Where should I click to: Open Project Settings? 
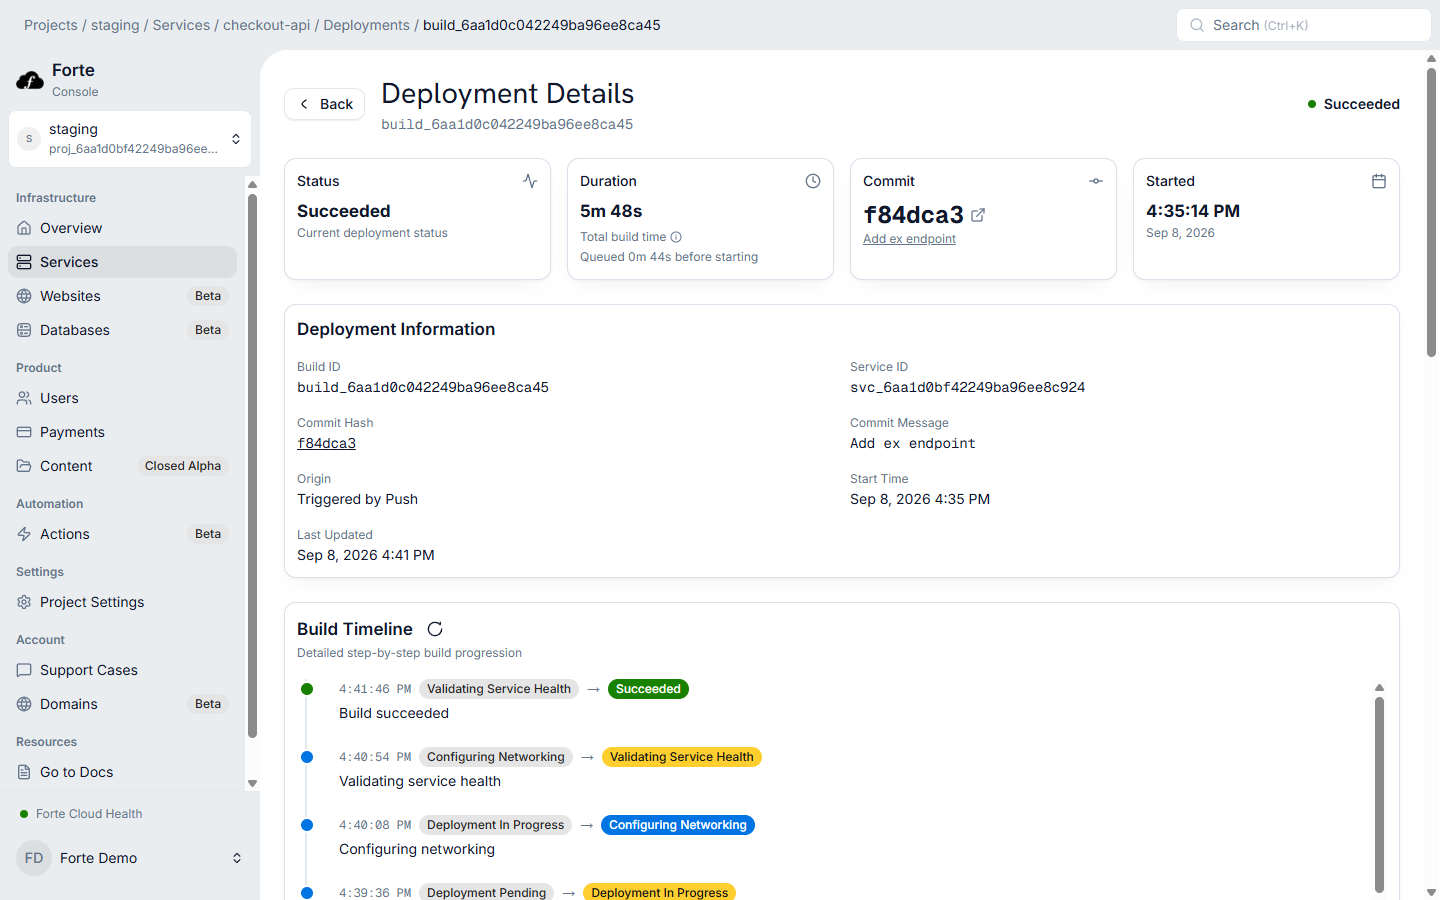point(122,602)
